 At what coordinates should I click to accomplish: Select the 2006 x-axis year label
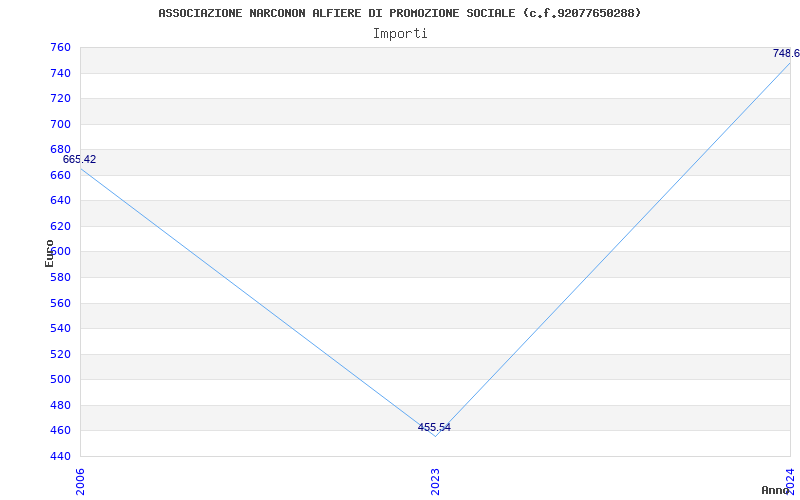80,482
